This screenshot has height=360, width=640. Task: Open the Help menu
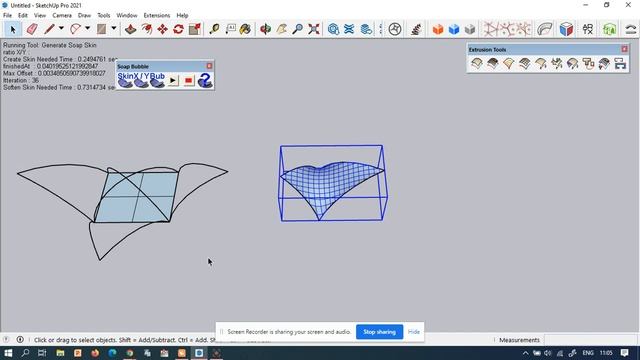click(182, 16)
